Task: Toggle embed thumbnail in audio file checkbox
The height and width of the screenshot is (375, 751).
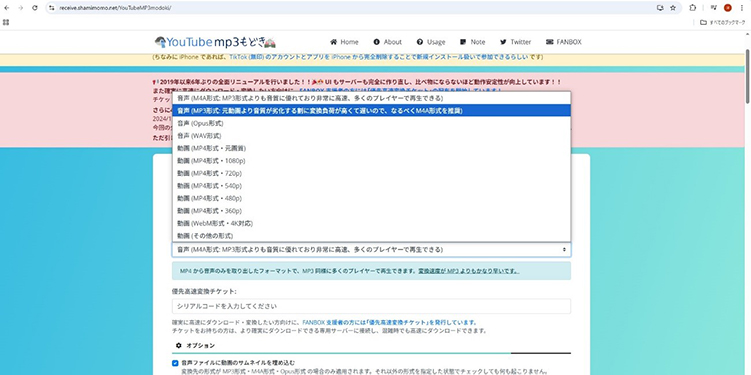Action: point(175,363)
